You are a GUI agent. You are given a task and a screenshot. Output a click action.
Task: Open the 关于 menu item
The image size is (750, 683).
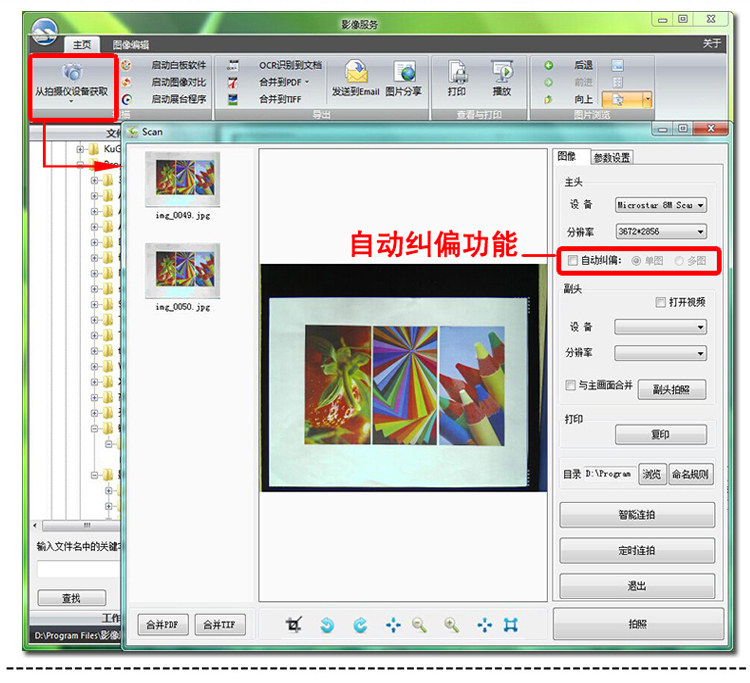pos(712,44)
